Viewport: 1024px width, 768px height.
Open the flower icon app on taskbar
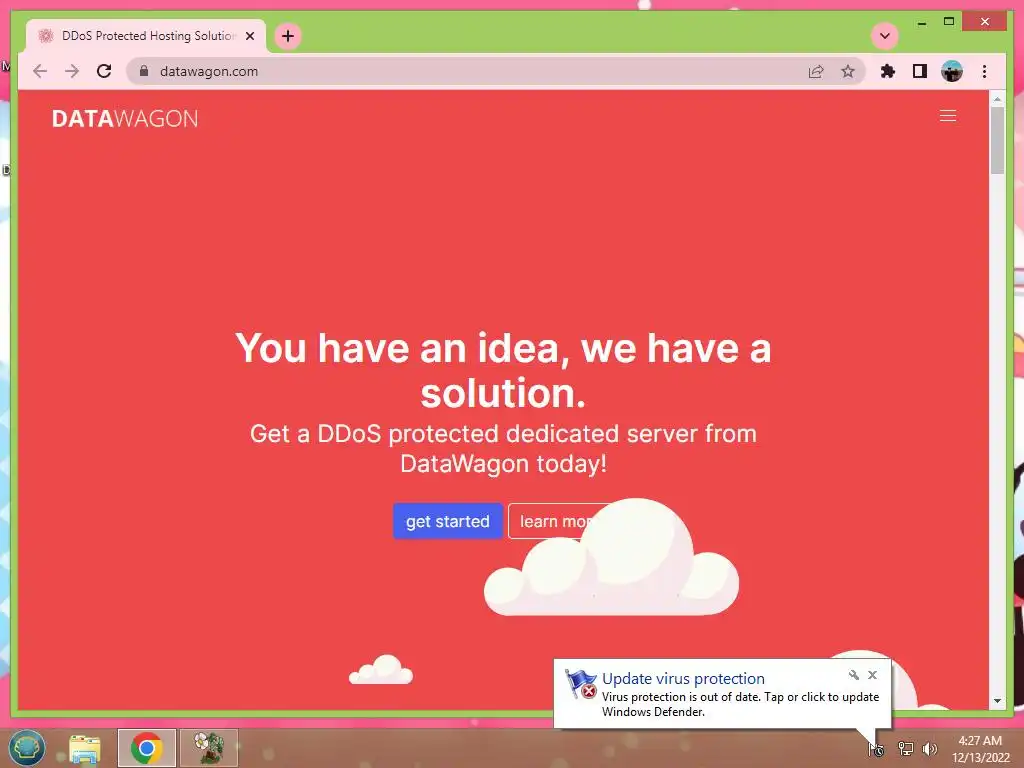point(208,748)
